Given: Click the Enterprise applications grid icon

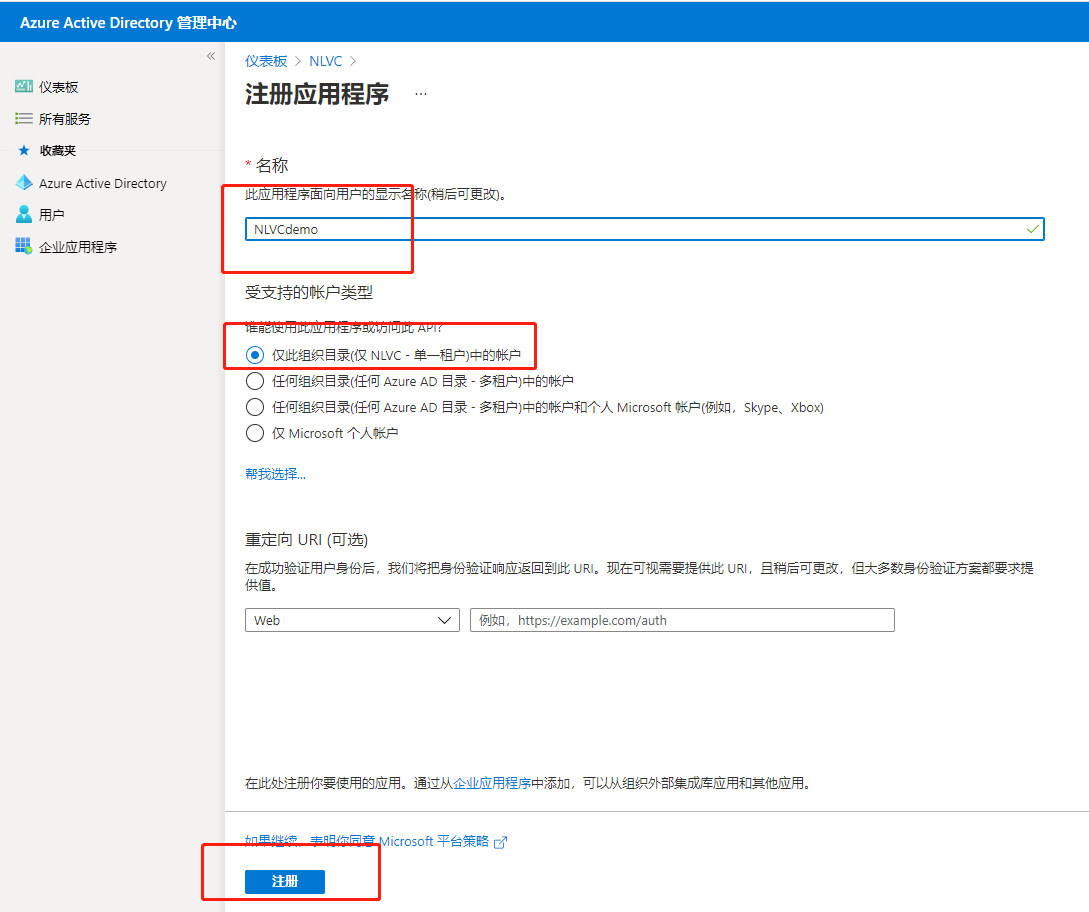Looking at the screenshot, I should click(x=24, y=246).
